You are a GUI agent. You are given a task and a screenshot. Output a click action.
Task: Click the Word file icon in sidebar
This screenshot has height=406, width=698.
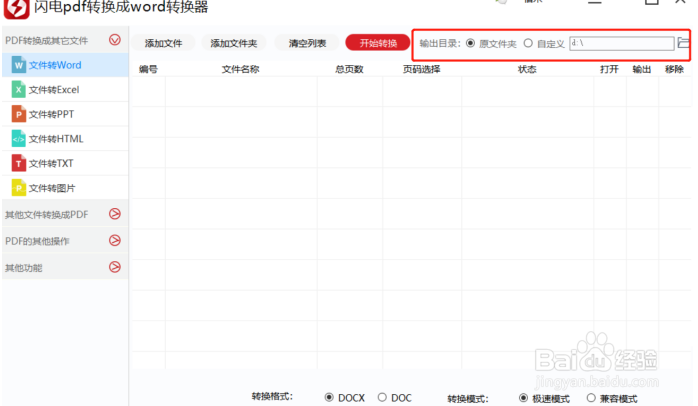pyautogui.click(x=18, y=65)
